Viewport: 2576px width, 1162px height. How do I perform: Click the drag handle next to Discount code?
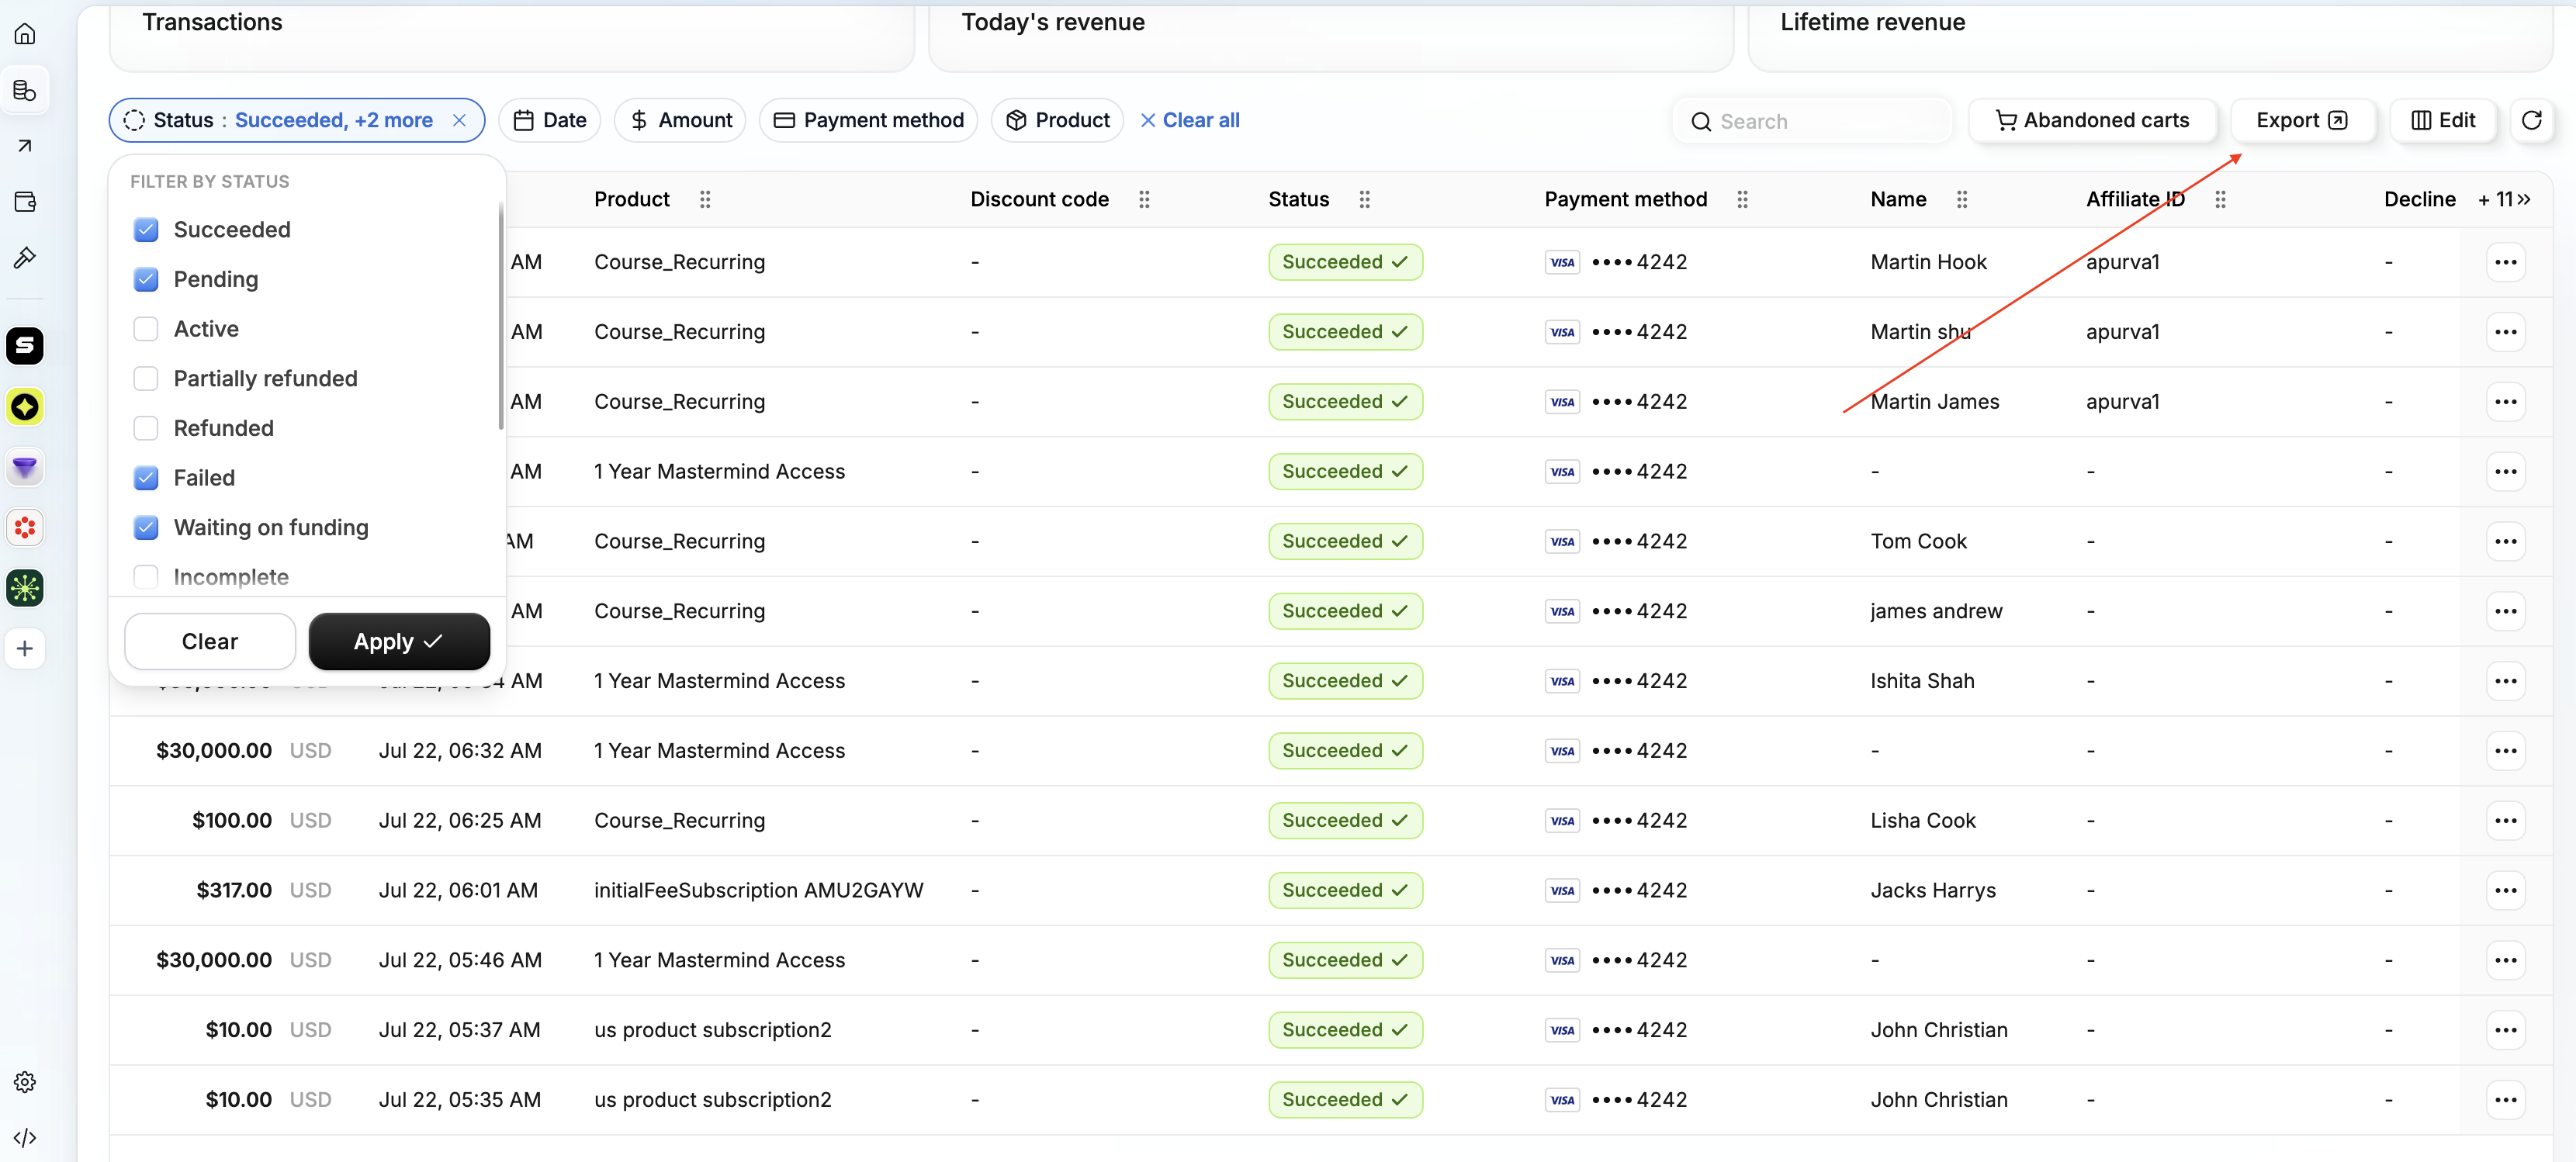coord(1144,199)
